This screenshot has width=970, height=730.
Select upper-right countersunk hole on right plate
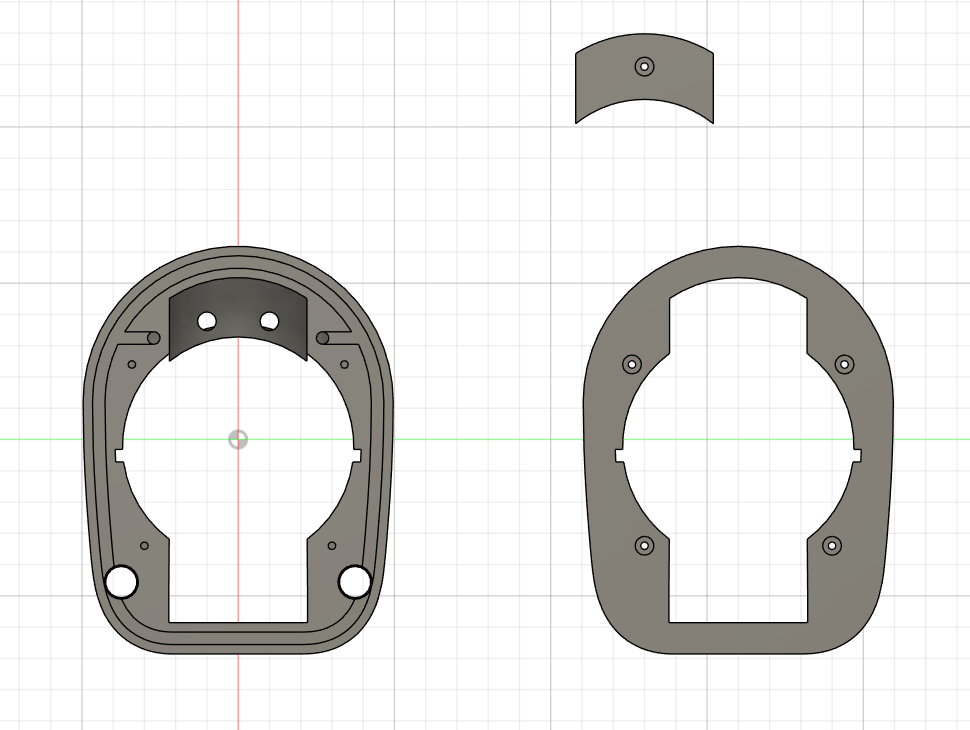coord(845,364)
